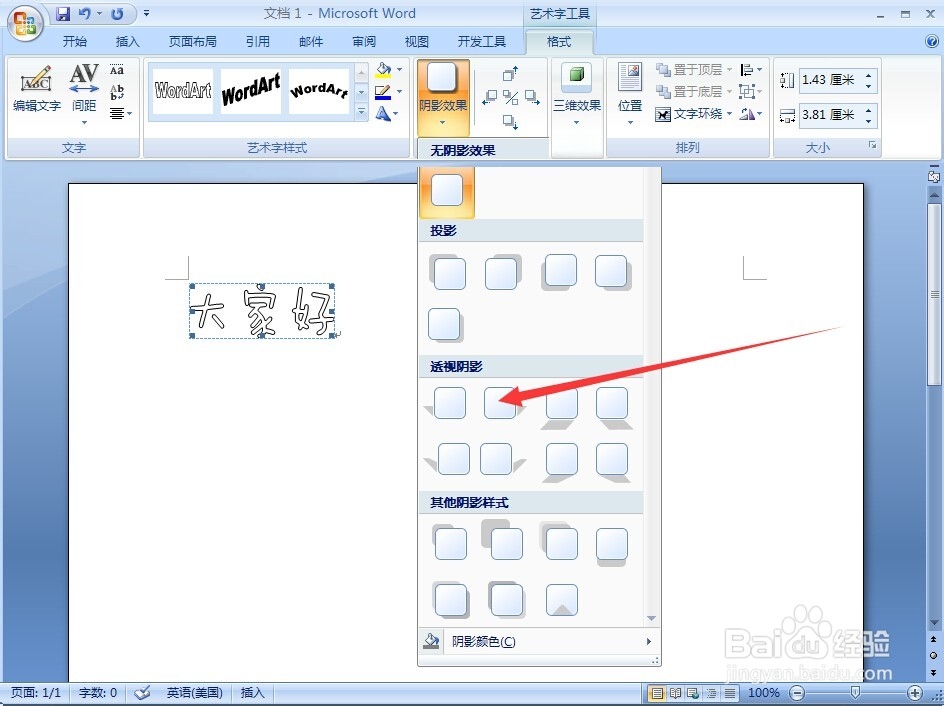Screen dimensions: 944x706
Task: Select the 大家好 WordArt object
Action: [262, 312]
